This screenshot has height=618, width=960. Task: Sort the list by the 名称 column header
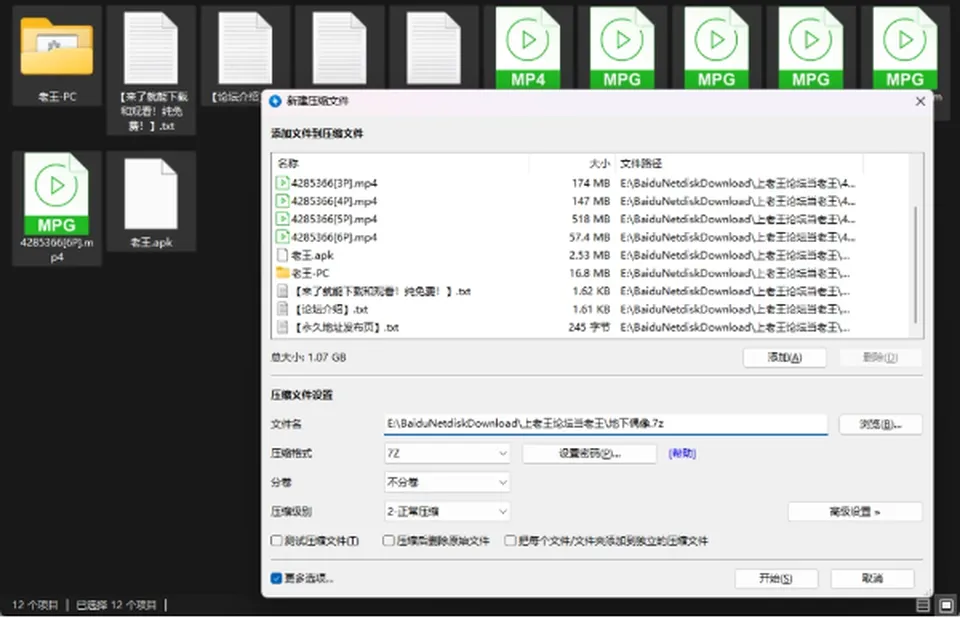[x=288, y=164]
